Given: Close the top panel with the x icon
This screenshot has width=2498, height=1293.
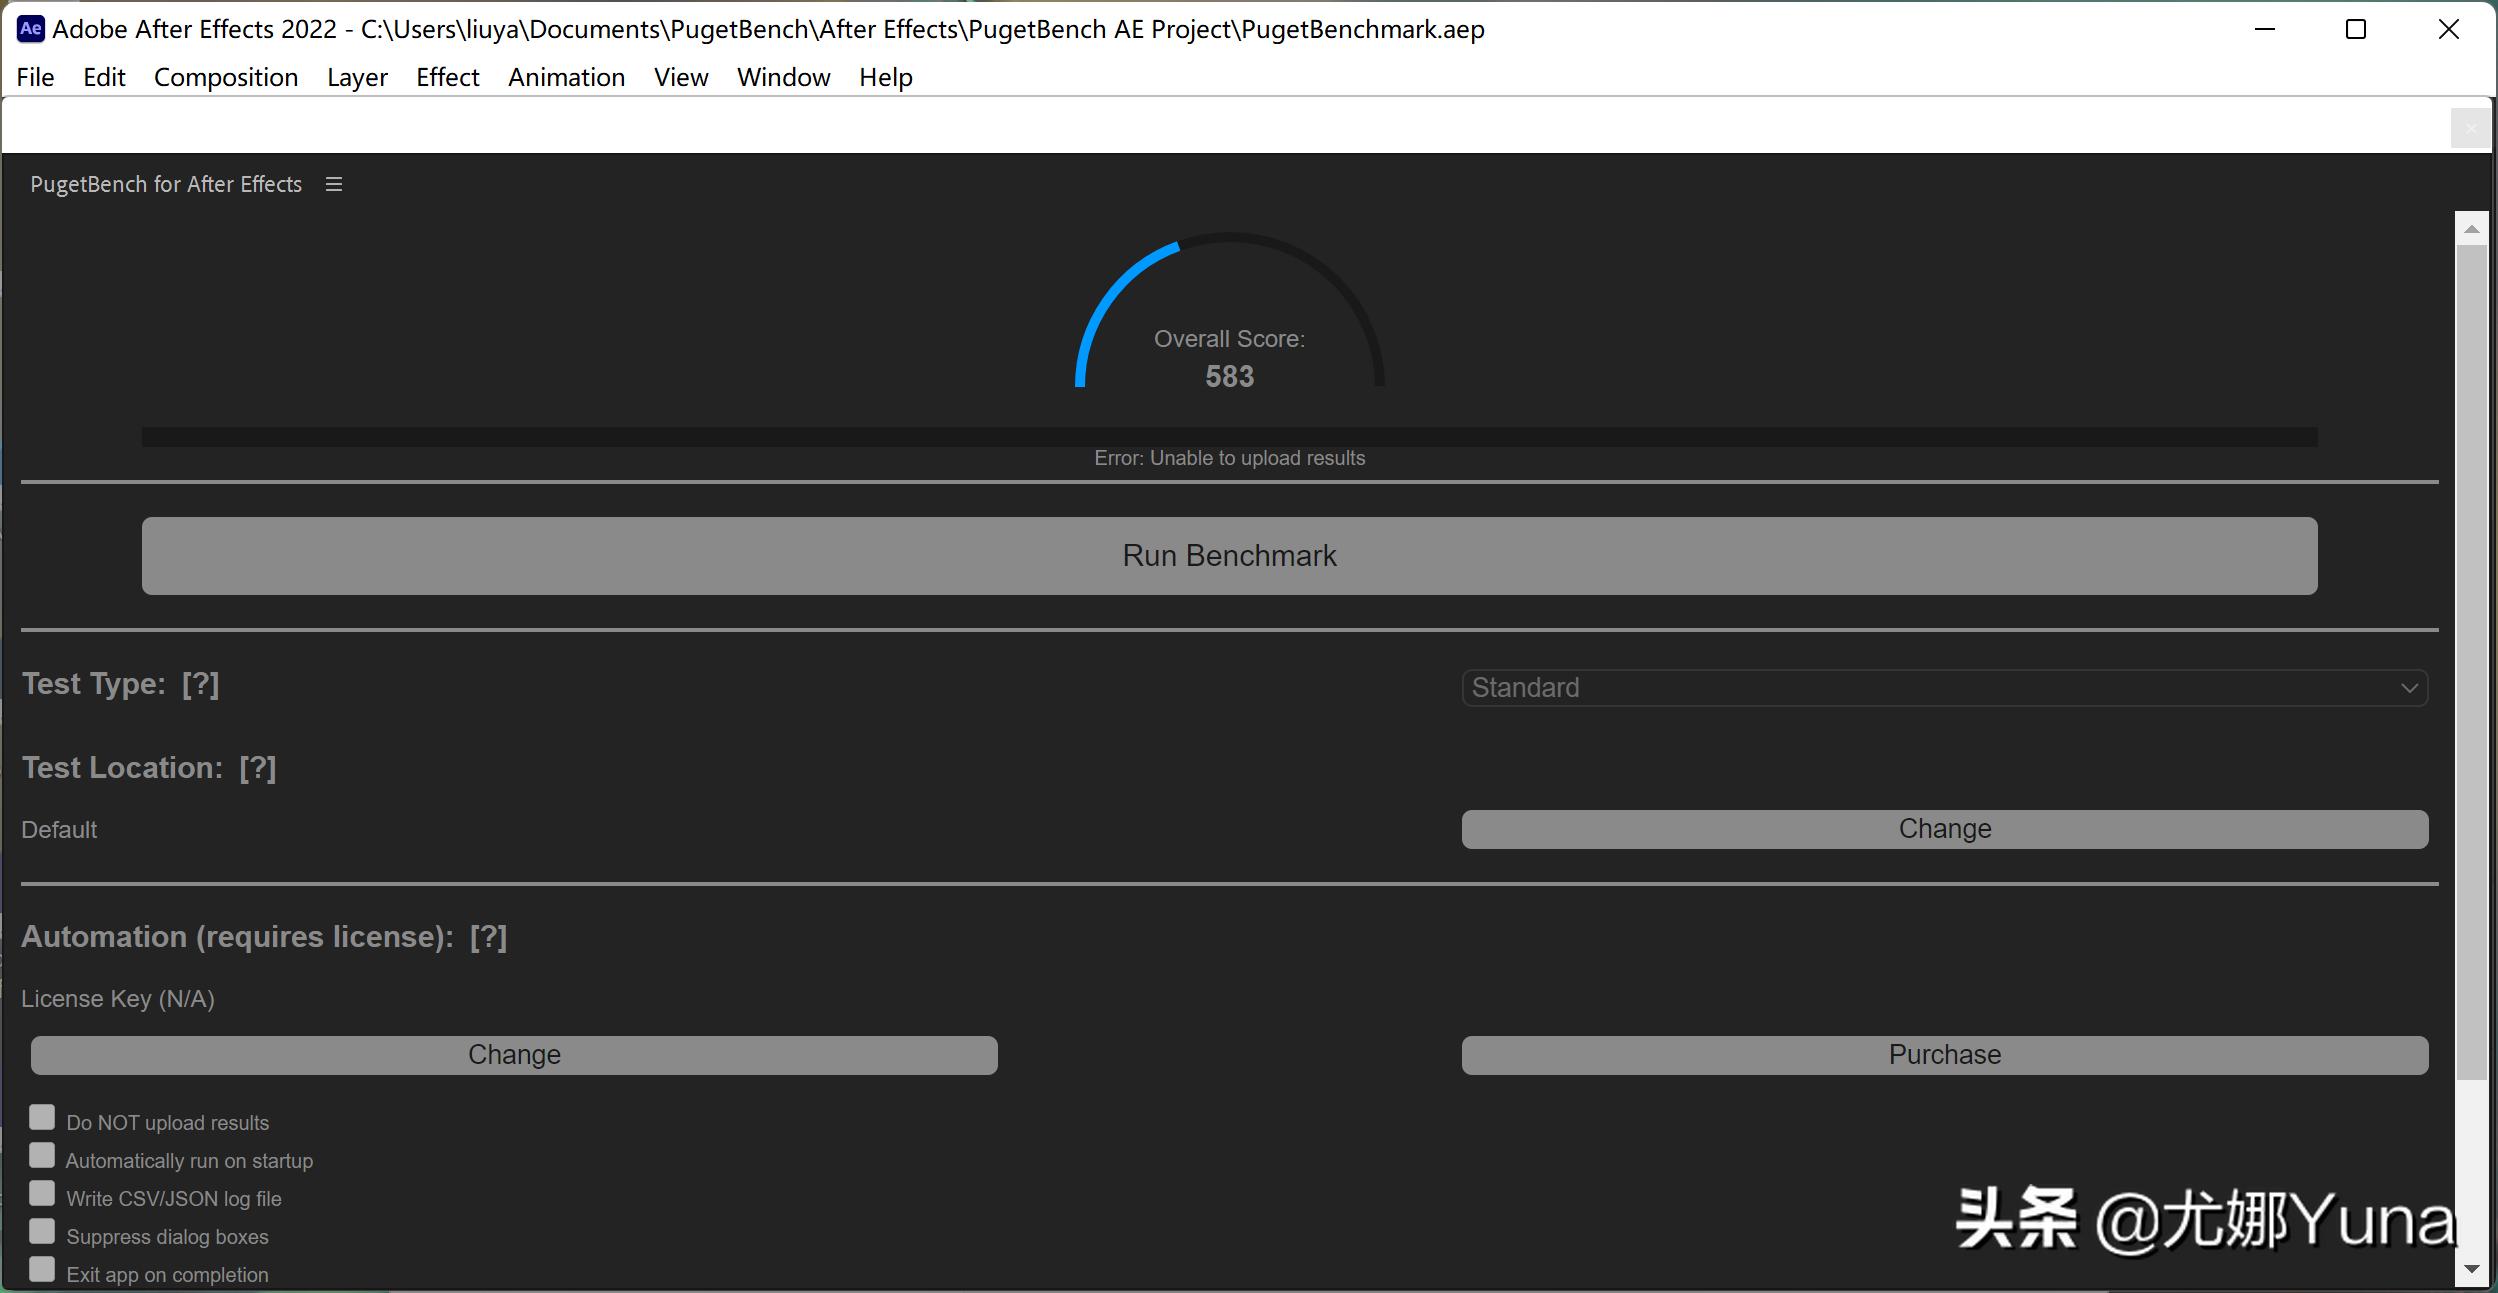Looking at the screenshot, I should tap(2470, 129).
